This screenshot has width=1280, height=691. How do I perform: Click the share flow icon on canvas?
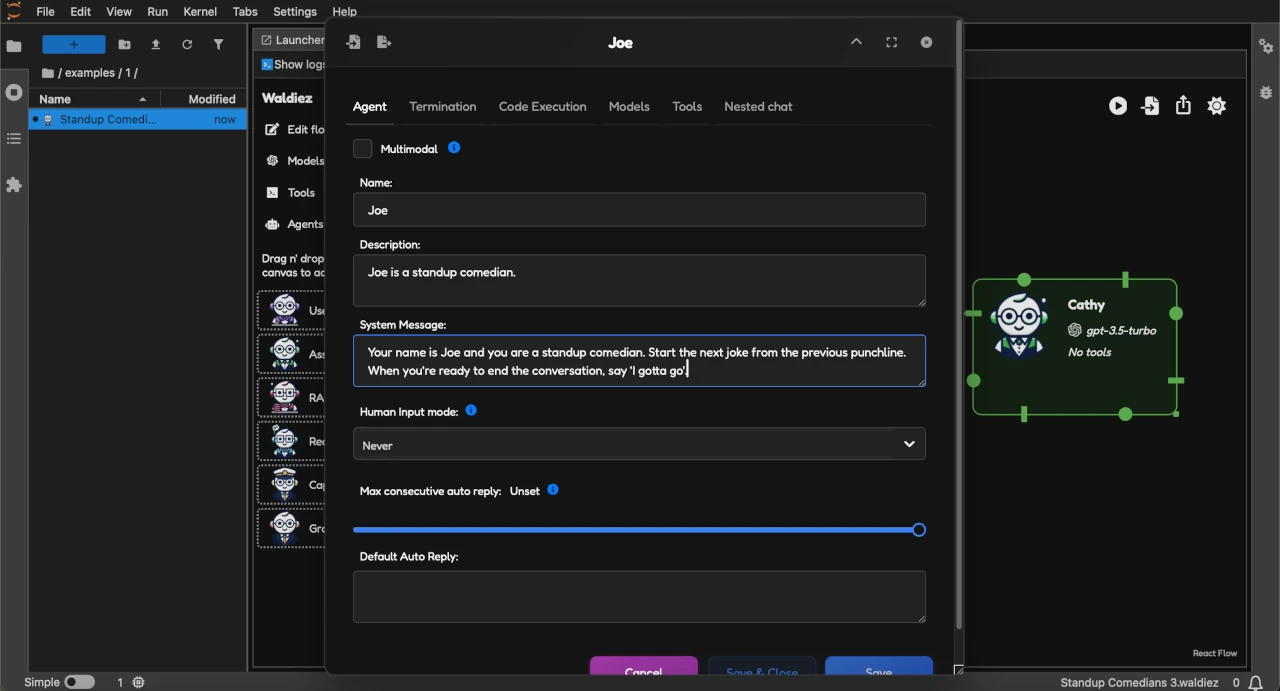pos(1183,106)
